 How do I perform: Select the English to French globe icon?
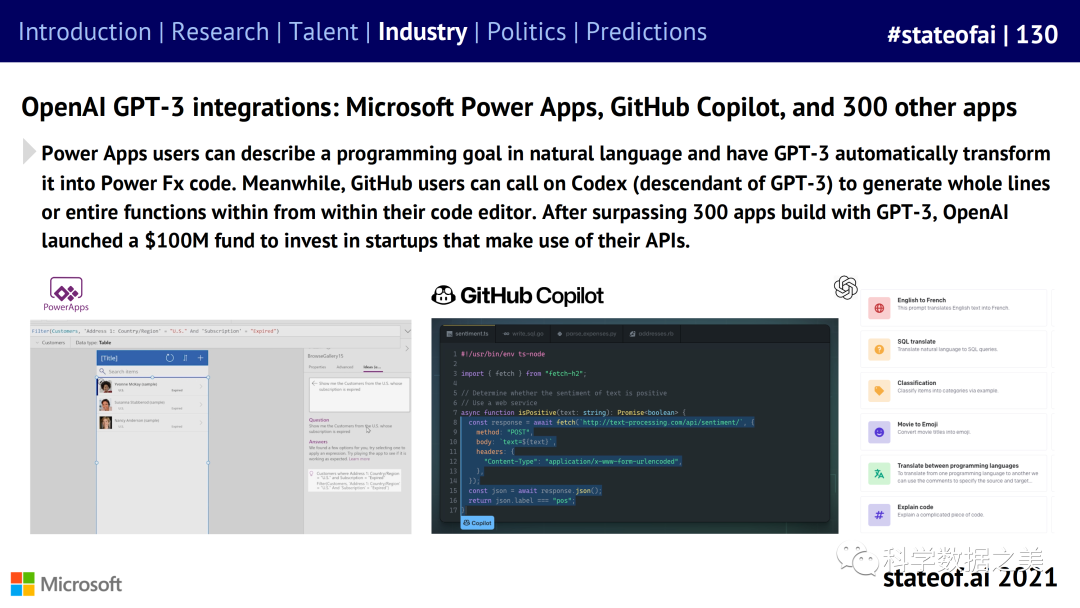[x=879, y=308]
